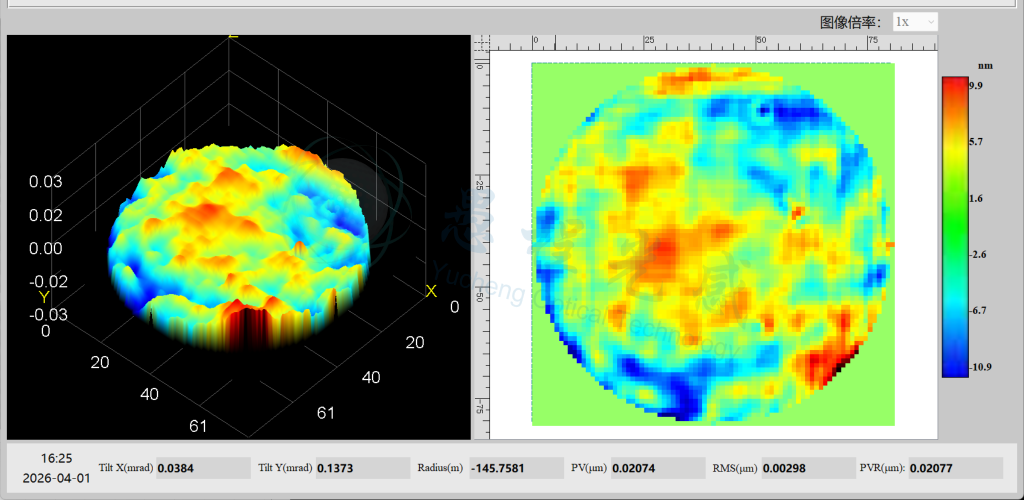The image size is (1024, 500).
Task: Click the date '2026-04-01'
Action: [x=56, y=478]
